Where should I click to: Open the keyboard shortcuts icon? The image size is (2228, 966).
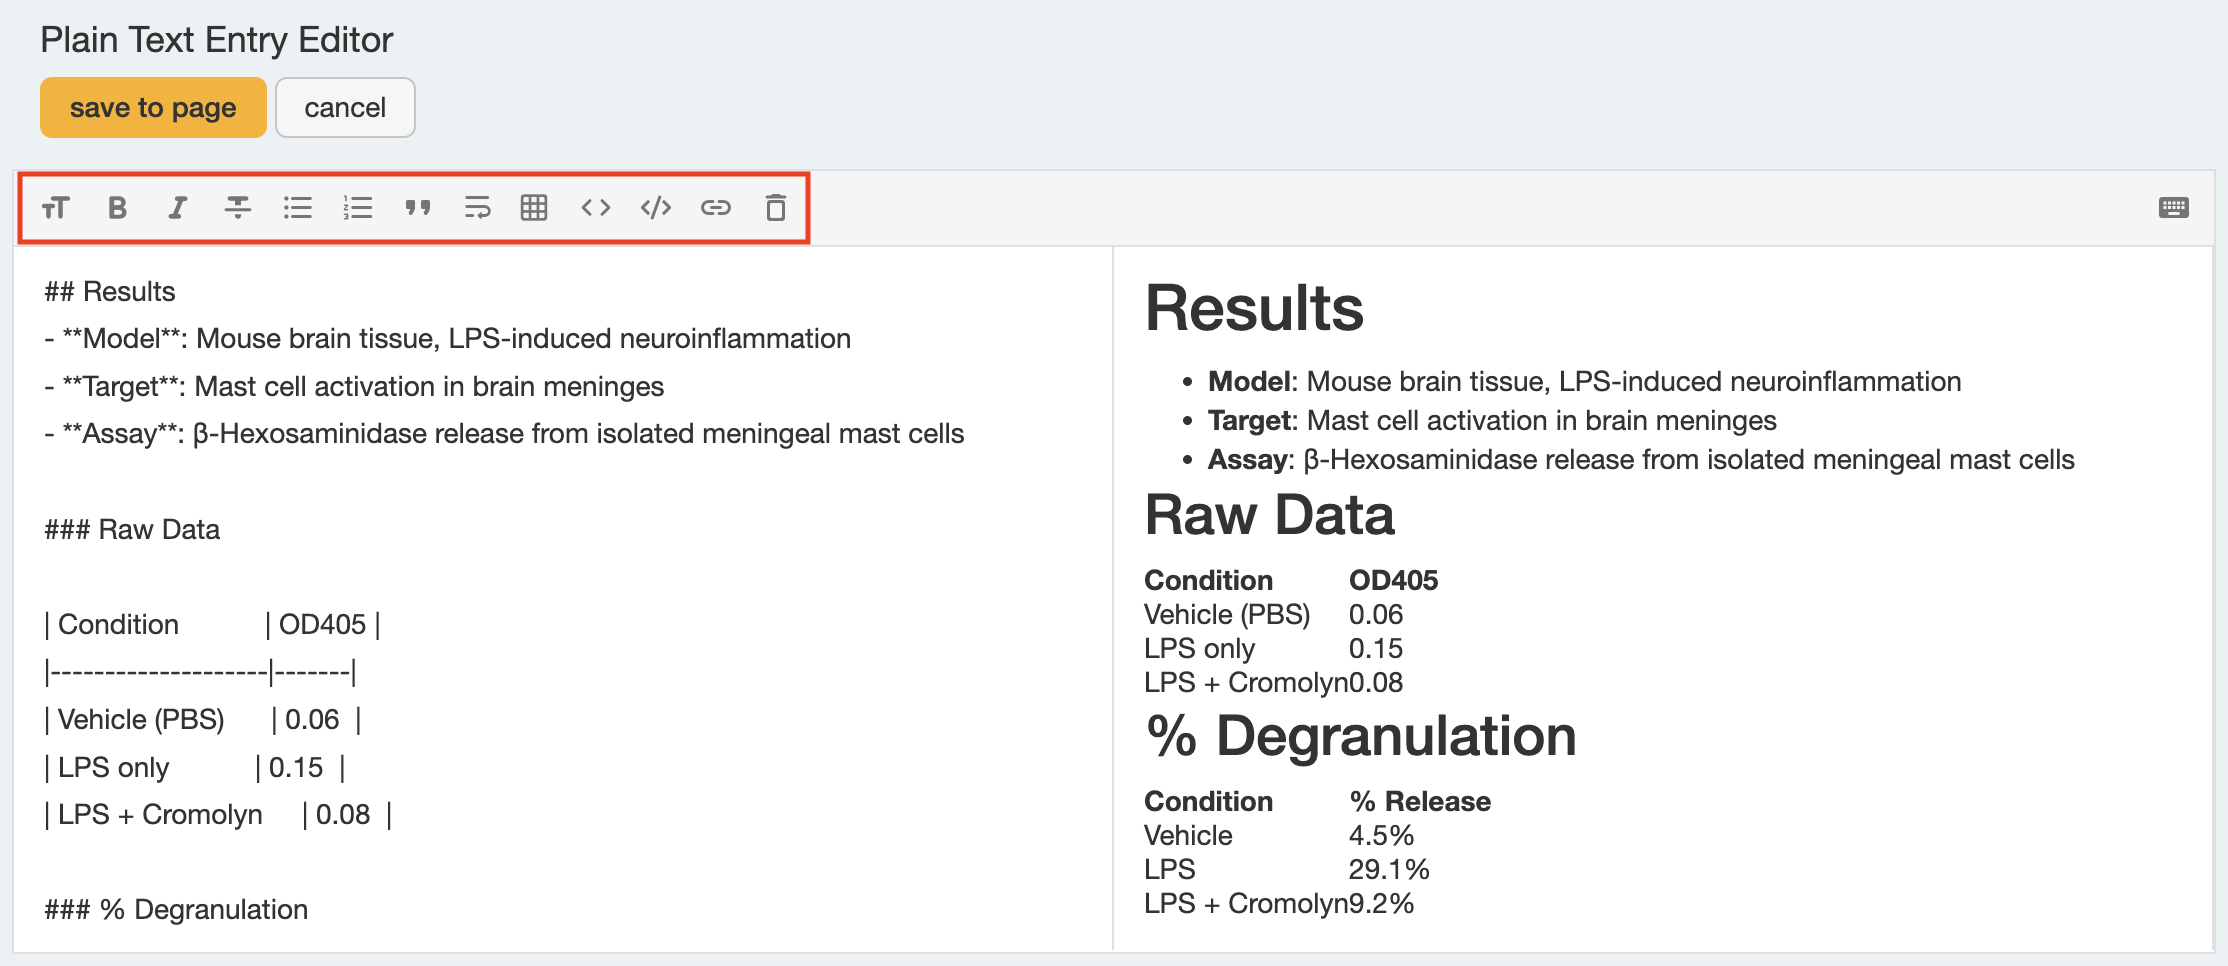(x=2173, y=208)
